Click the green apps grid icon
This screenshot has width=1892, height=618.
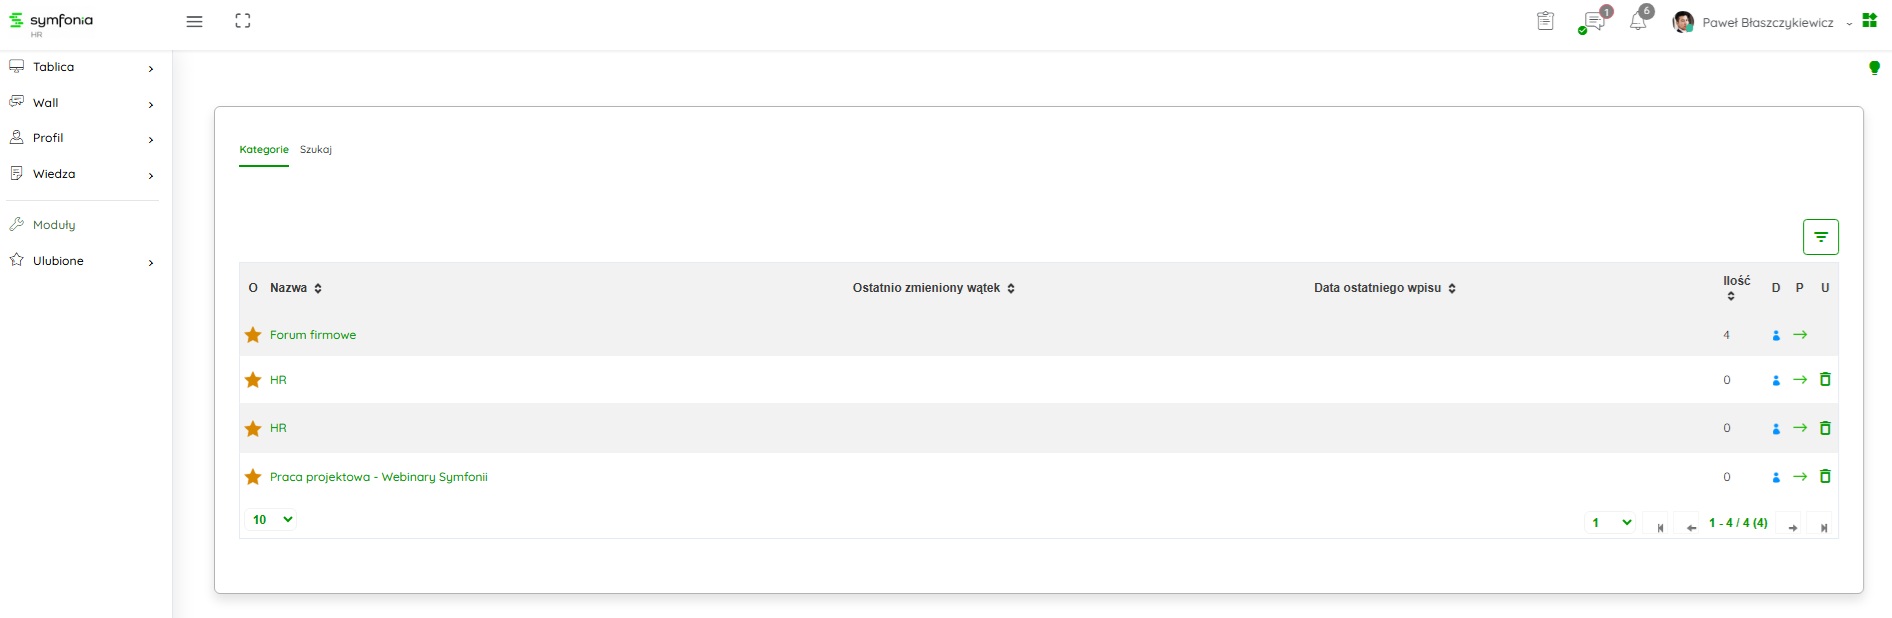[1869, 21]
